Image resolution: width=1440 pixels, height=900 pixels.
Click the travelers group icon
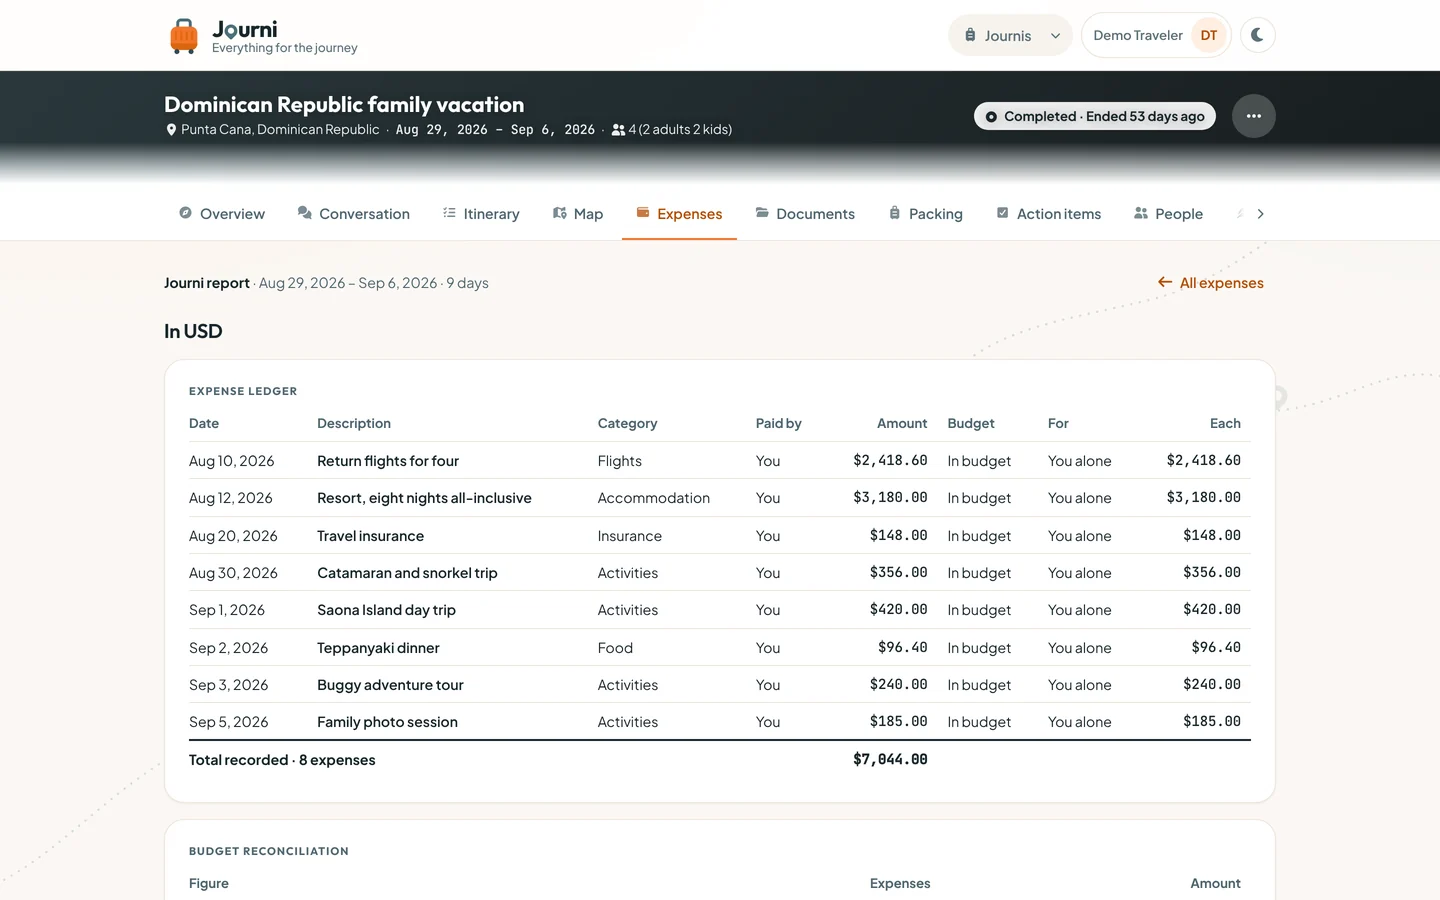coord(618,130)
